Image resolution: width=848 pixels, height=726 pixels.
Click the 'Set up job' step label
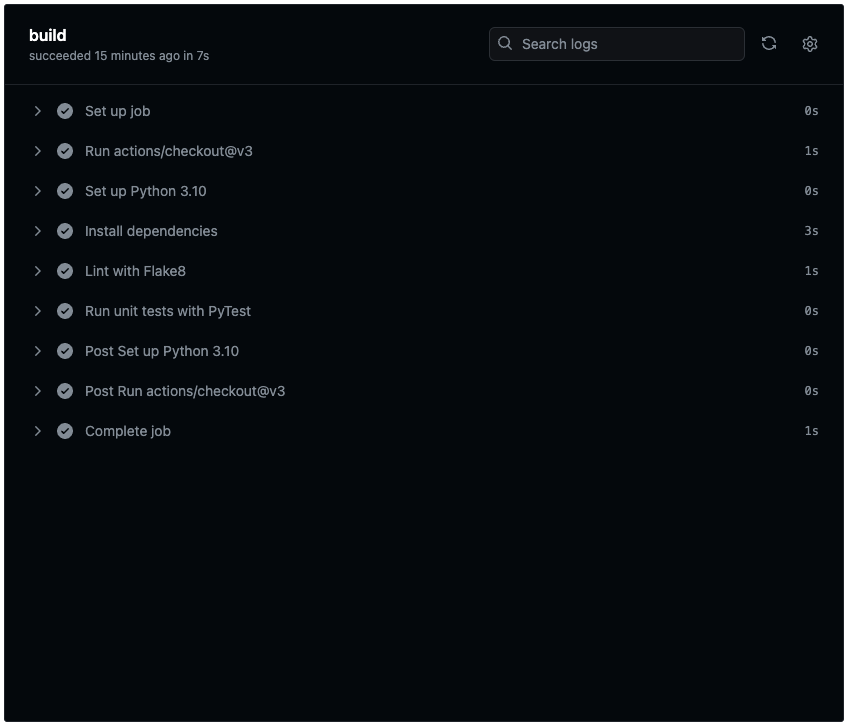click(x=117, y=111)
